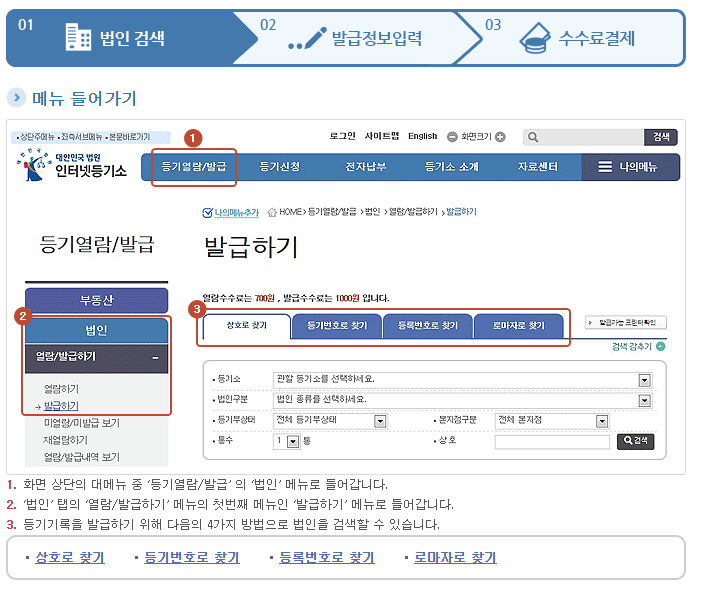Open the 자료센터 top menu
Image resolution: width=708 pixels, height=594 pixels.
tap(537, 167)
